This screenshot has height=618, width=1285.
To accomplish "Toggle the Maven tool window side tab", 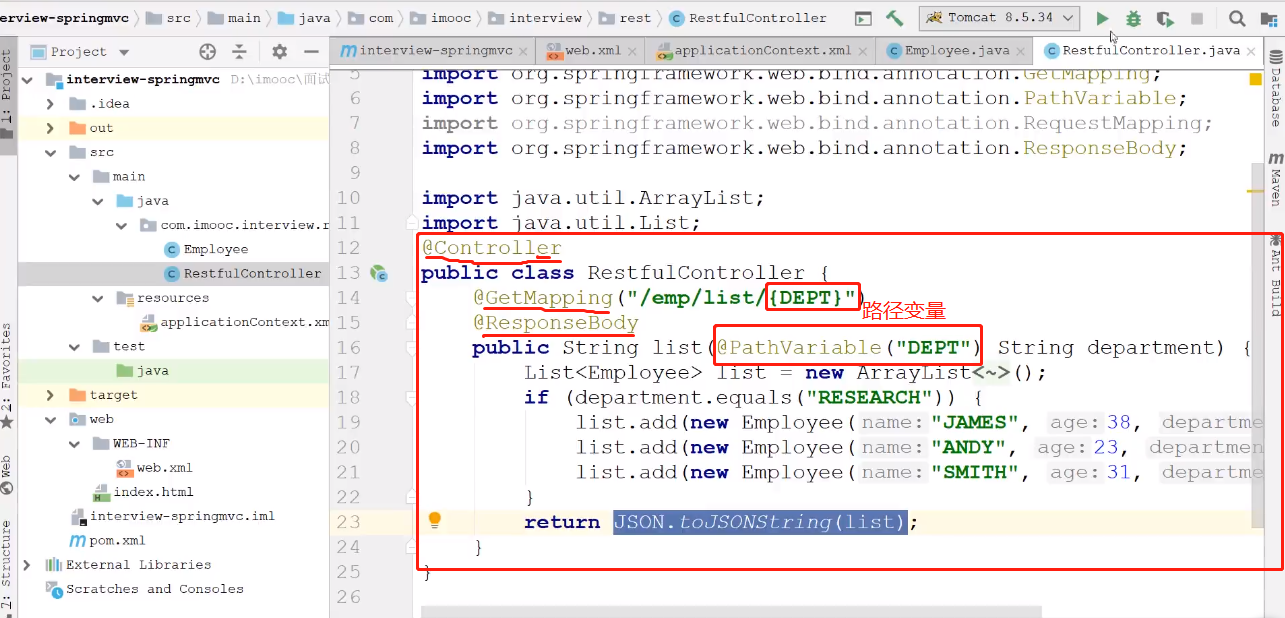I will pos(1275,180).
